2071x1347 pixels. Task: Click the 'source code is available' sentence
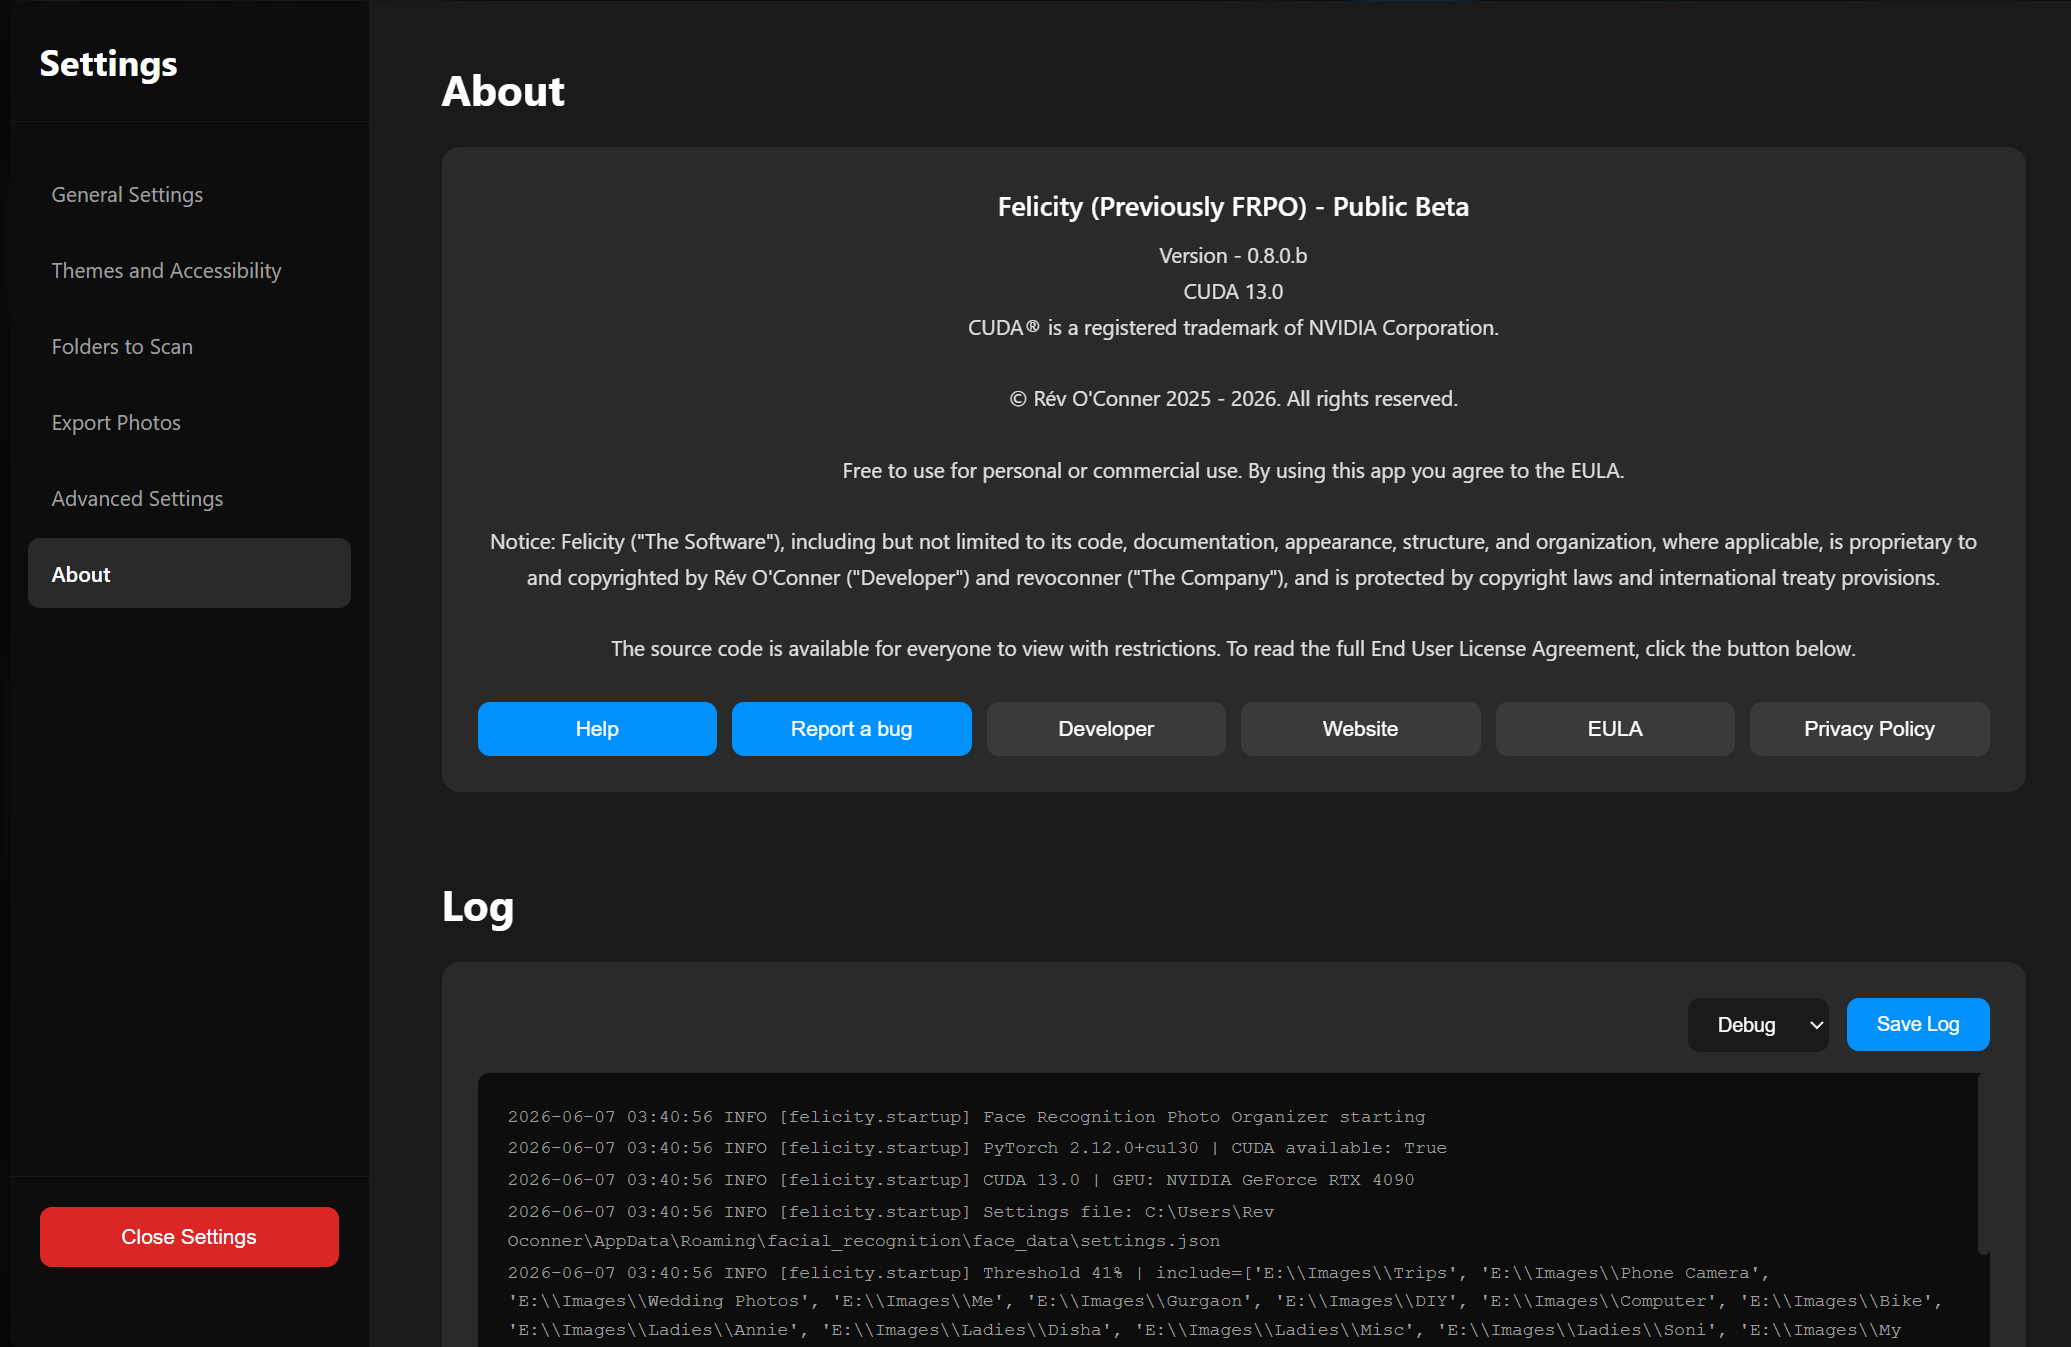click(1233, 649)
